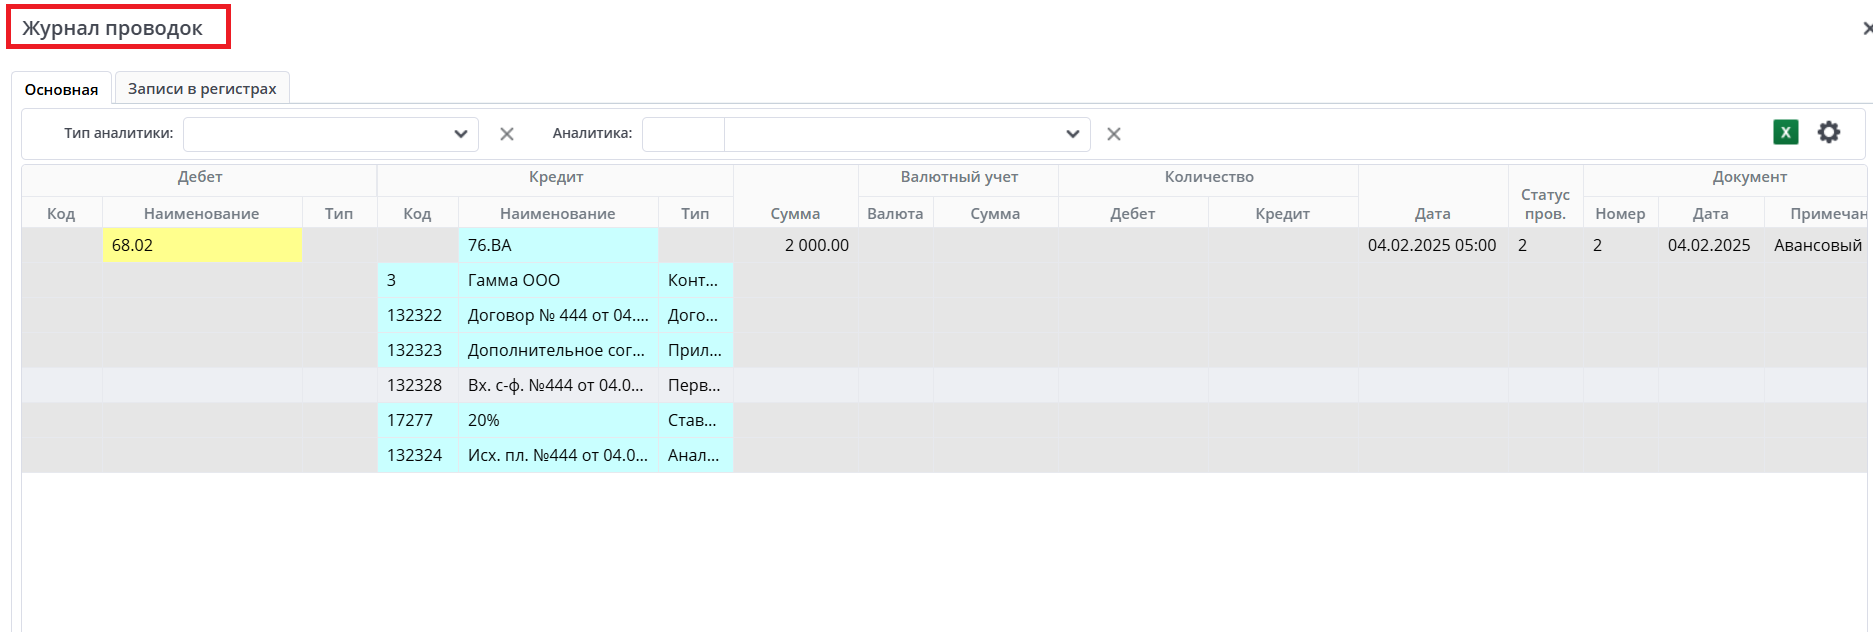Clear the Аналитика filter with X
Screen dimensions: 1873x632
click(1113, 134)
